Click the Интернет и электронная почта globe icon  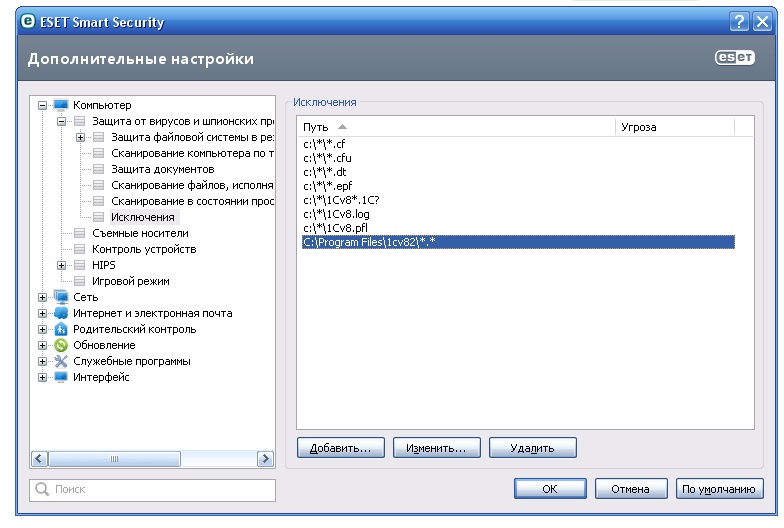[60, 313]
